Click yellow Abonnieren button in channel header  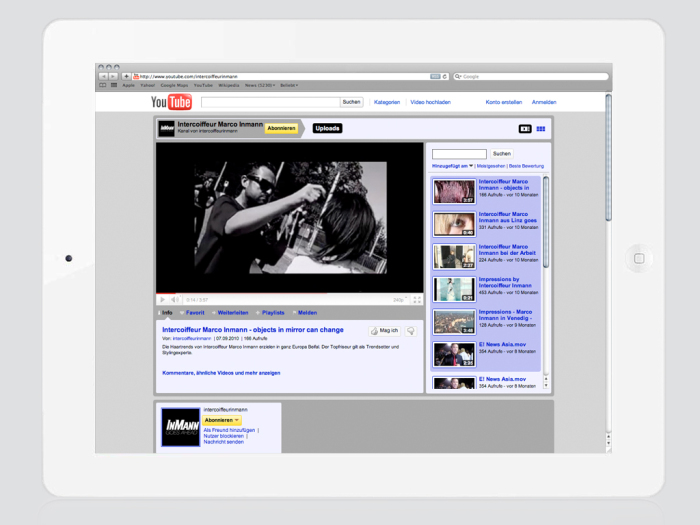pos(281,128)
